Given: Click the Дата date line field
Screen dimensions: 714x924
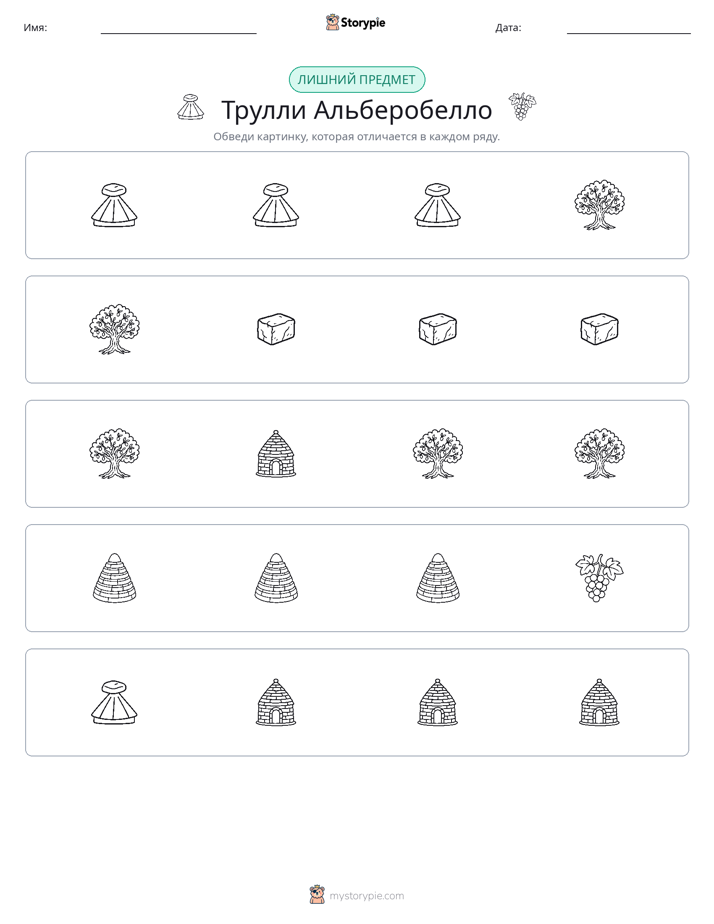Looking at the screenshot, I should pyautogui.click(x=629, y=28).
